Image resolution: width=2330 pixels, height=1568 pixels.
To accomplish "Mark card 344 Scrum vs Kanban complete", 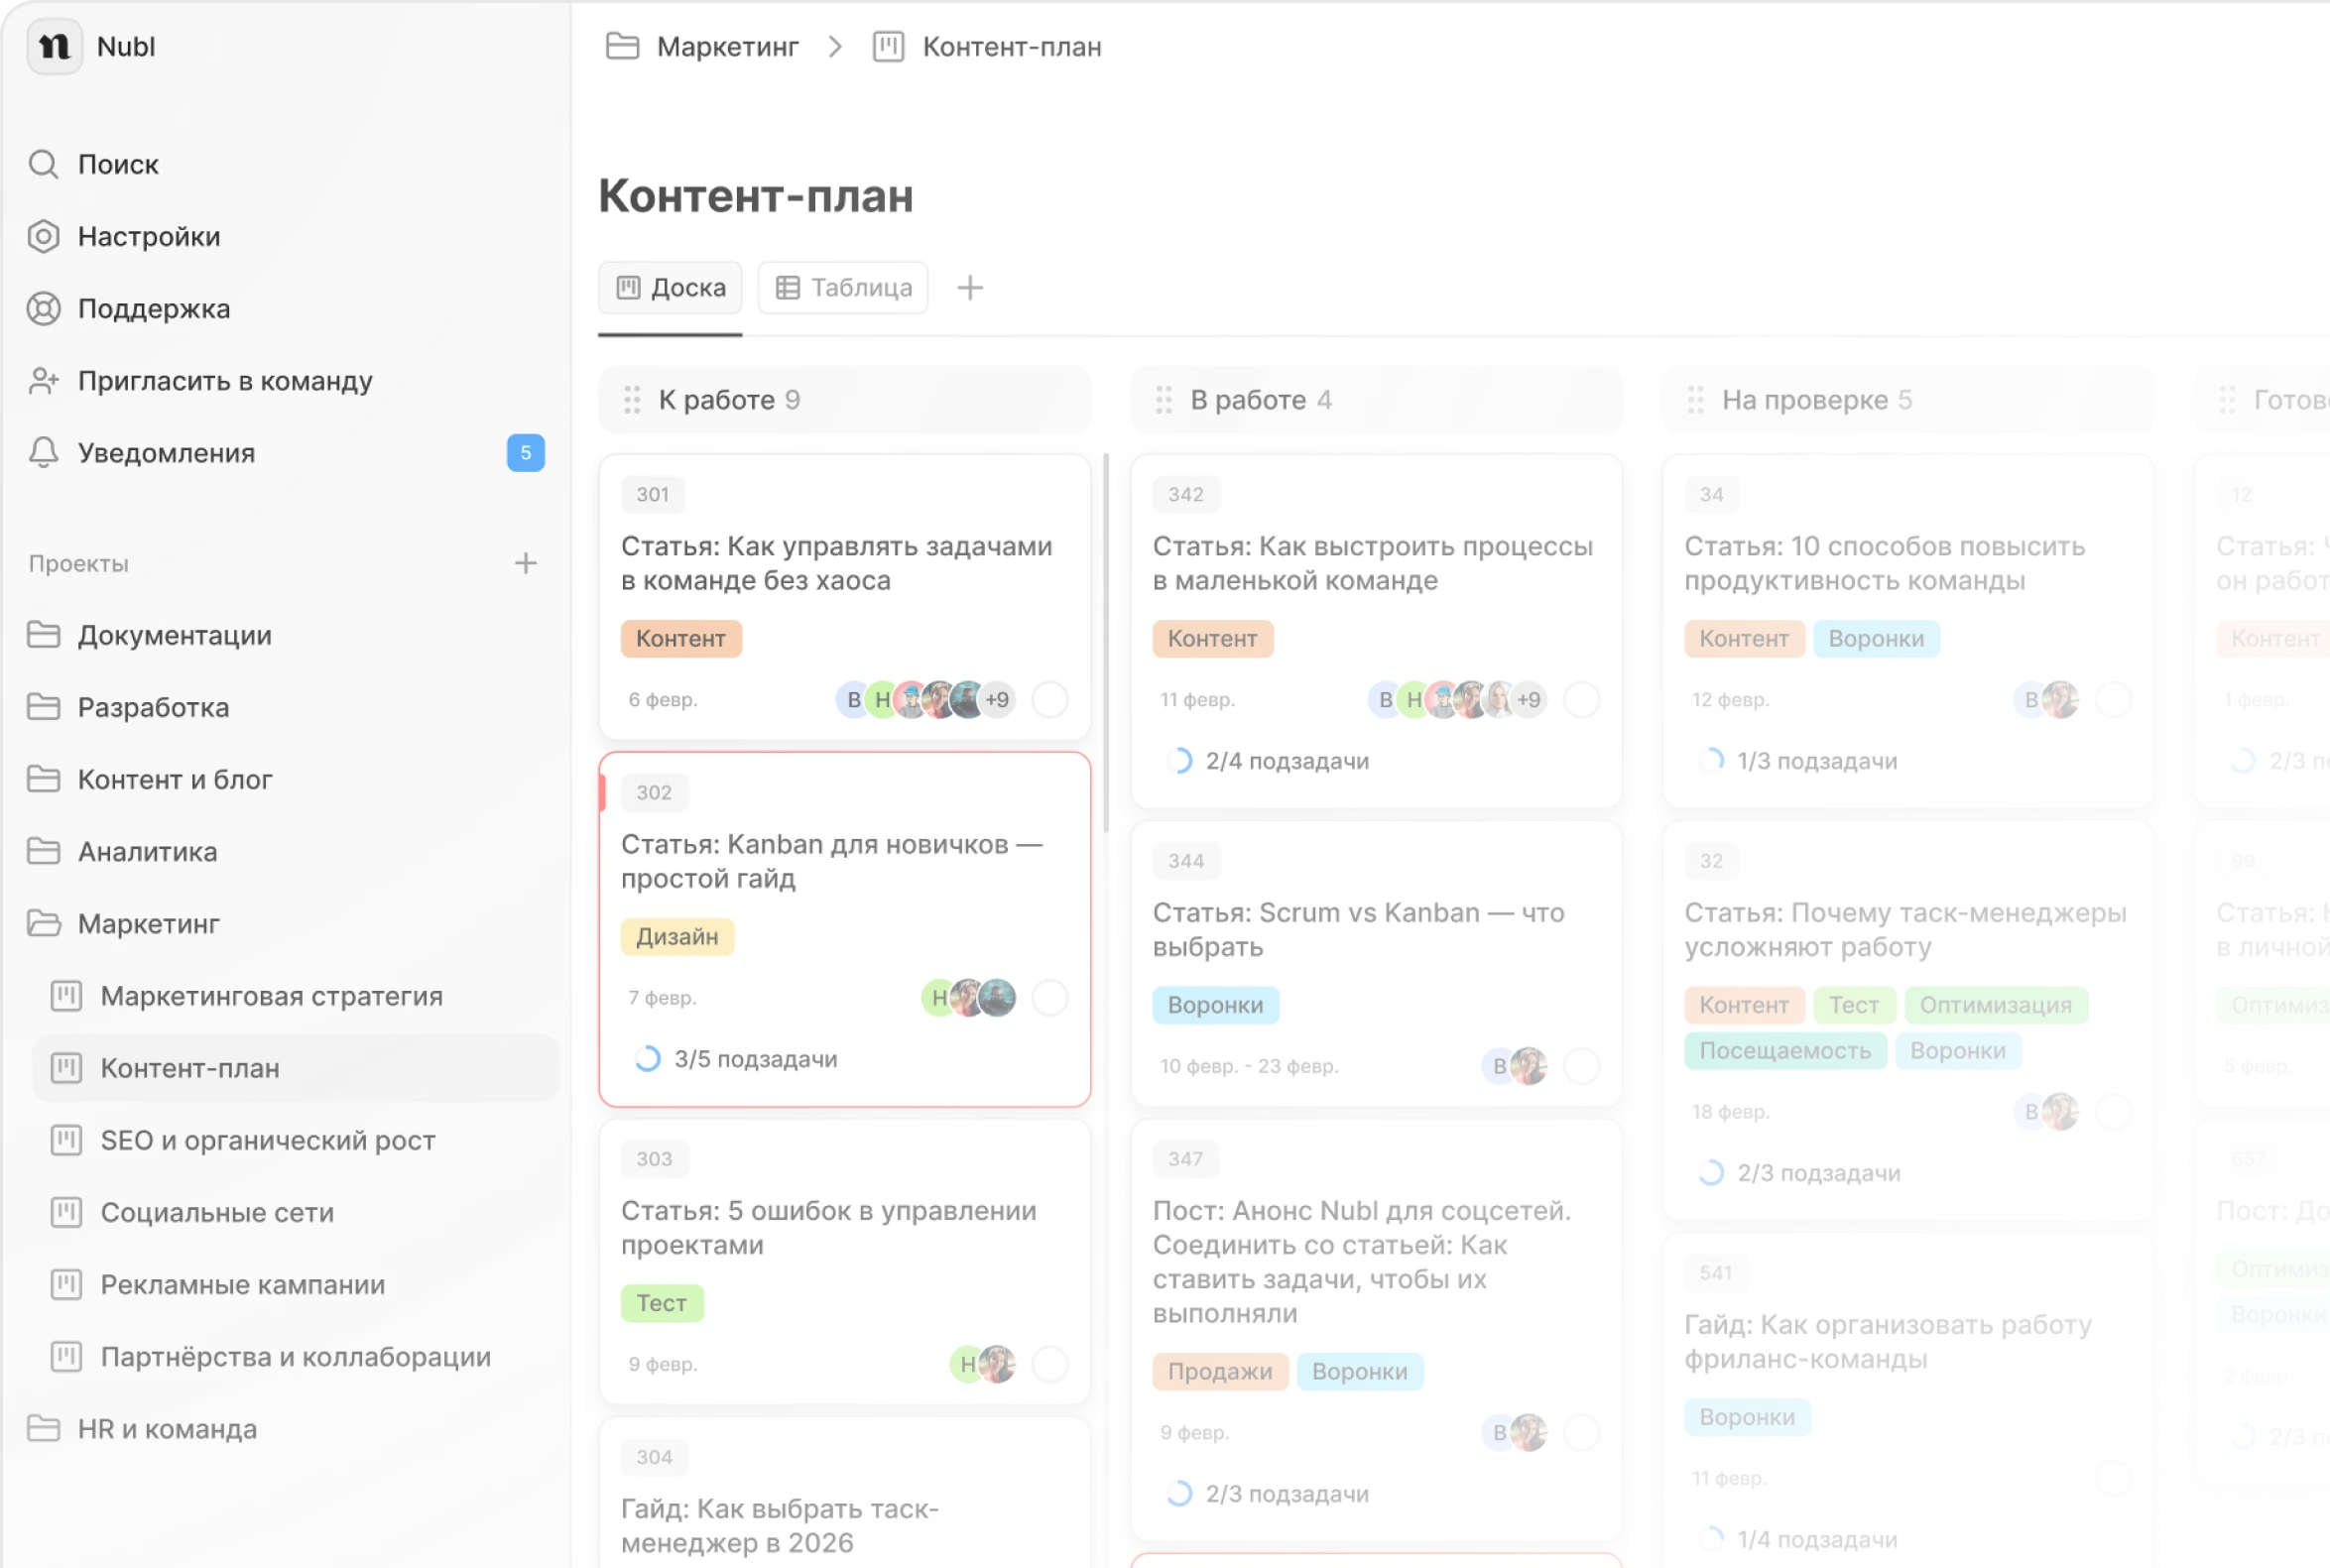I will [x=1582, y=1065].
